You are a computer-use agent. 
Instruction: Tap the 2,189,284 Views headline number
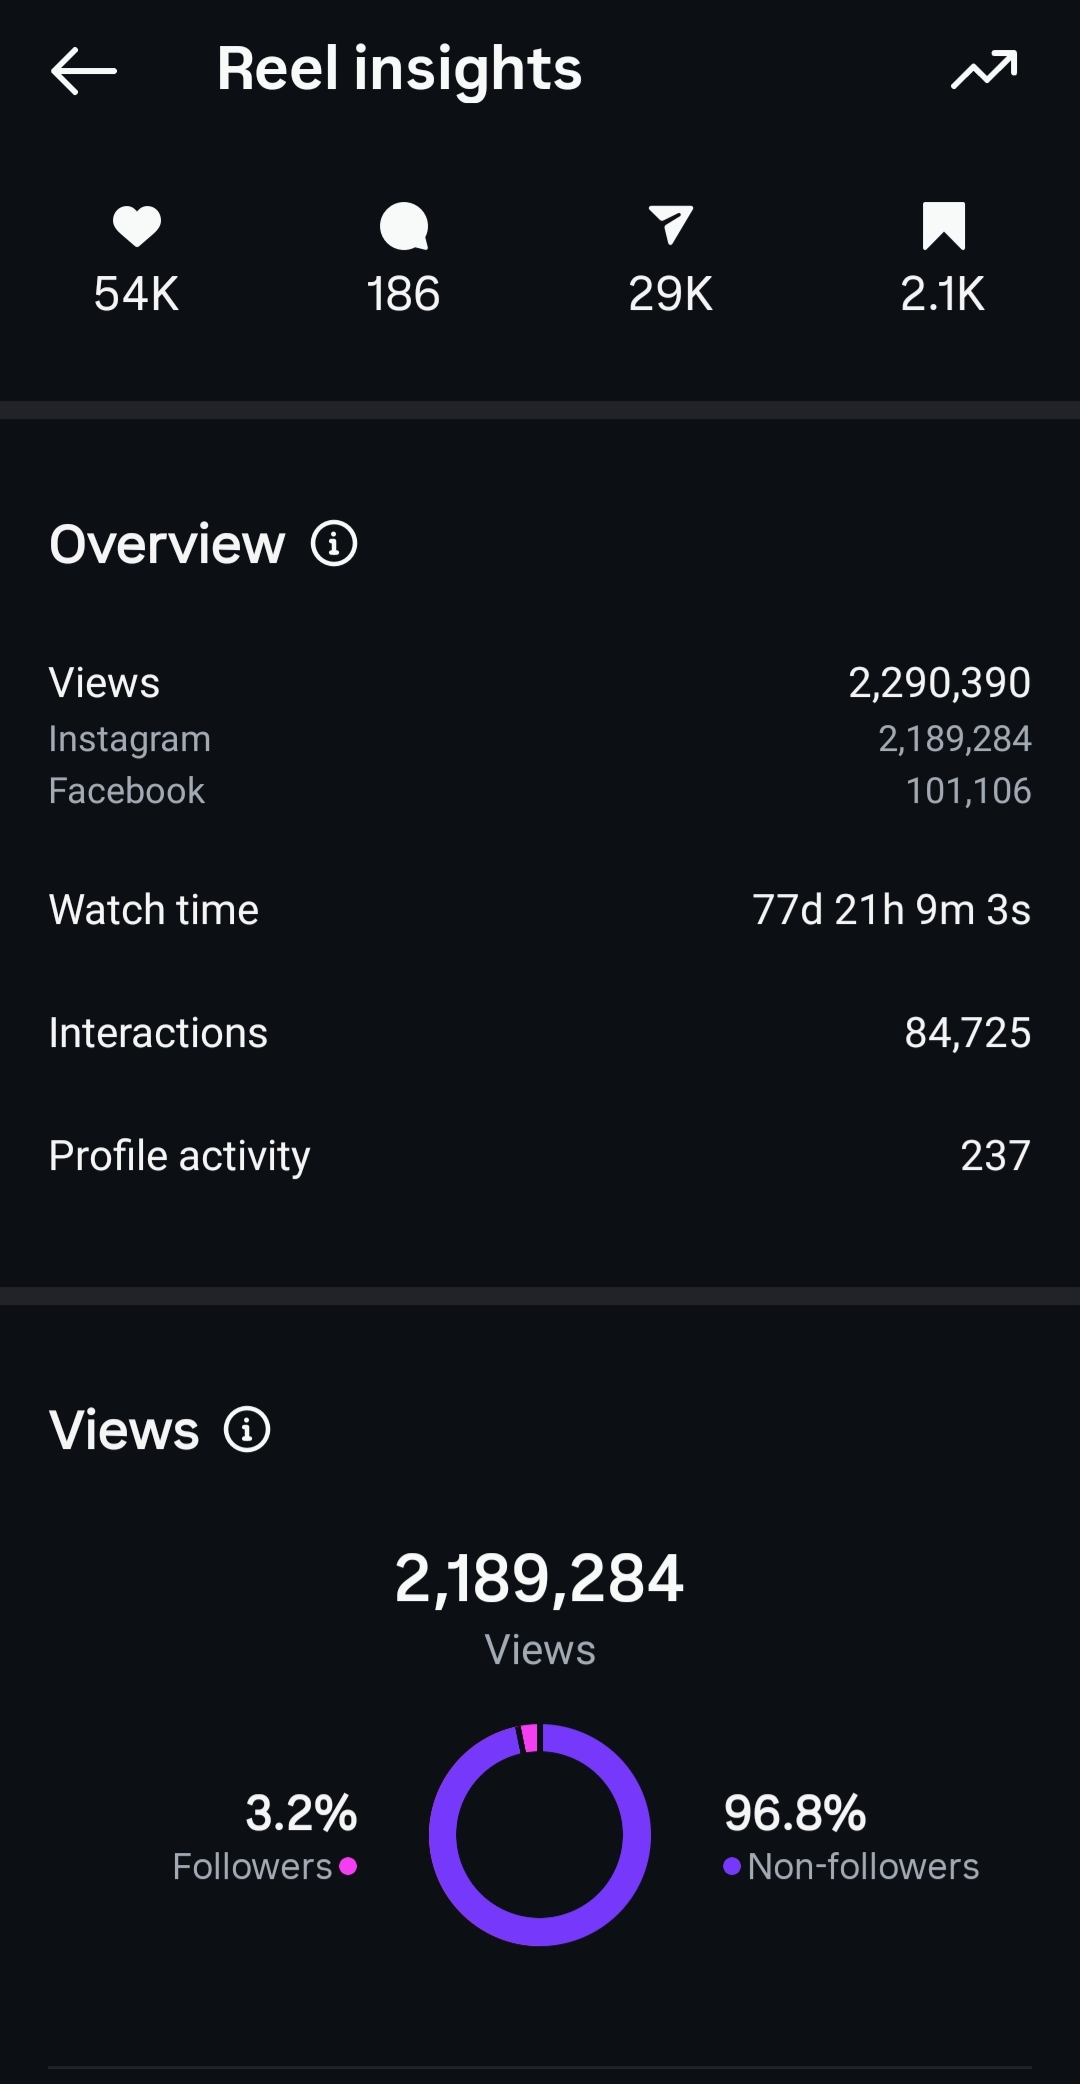click(x=540, y=1579)
